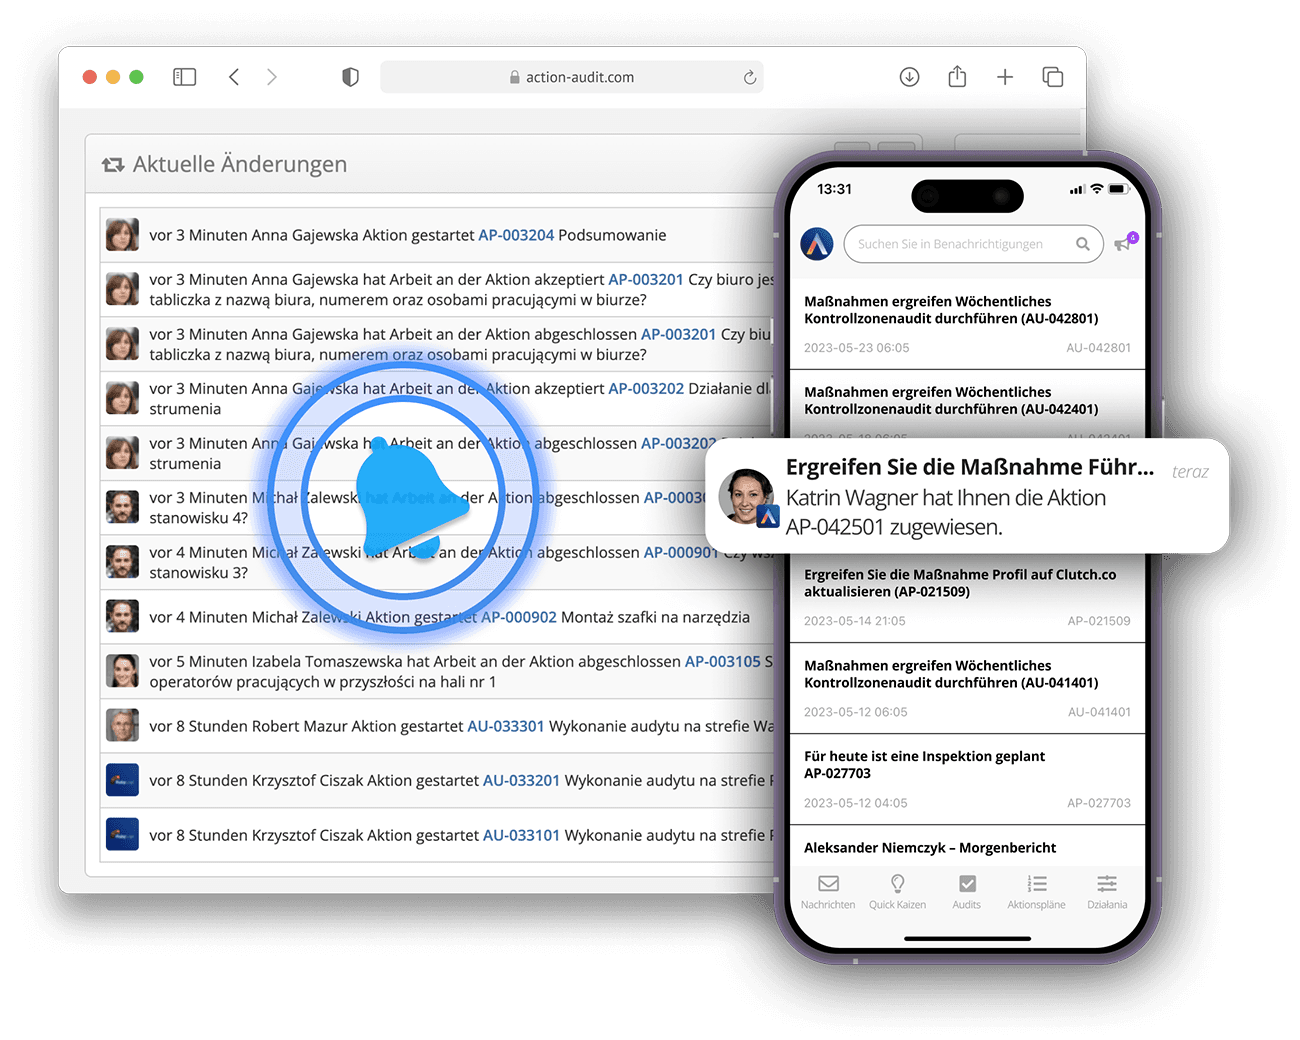Open link AP-003201 in abgeschlossen row

click(x=678, y=334)
